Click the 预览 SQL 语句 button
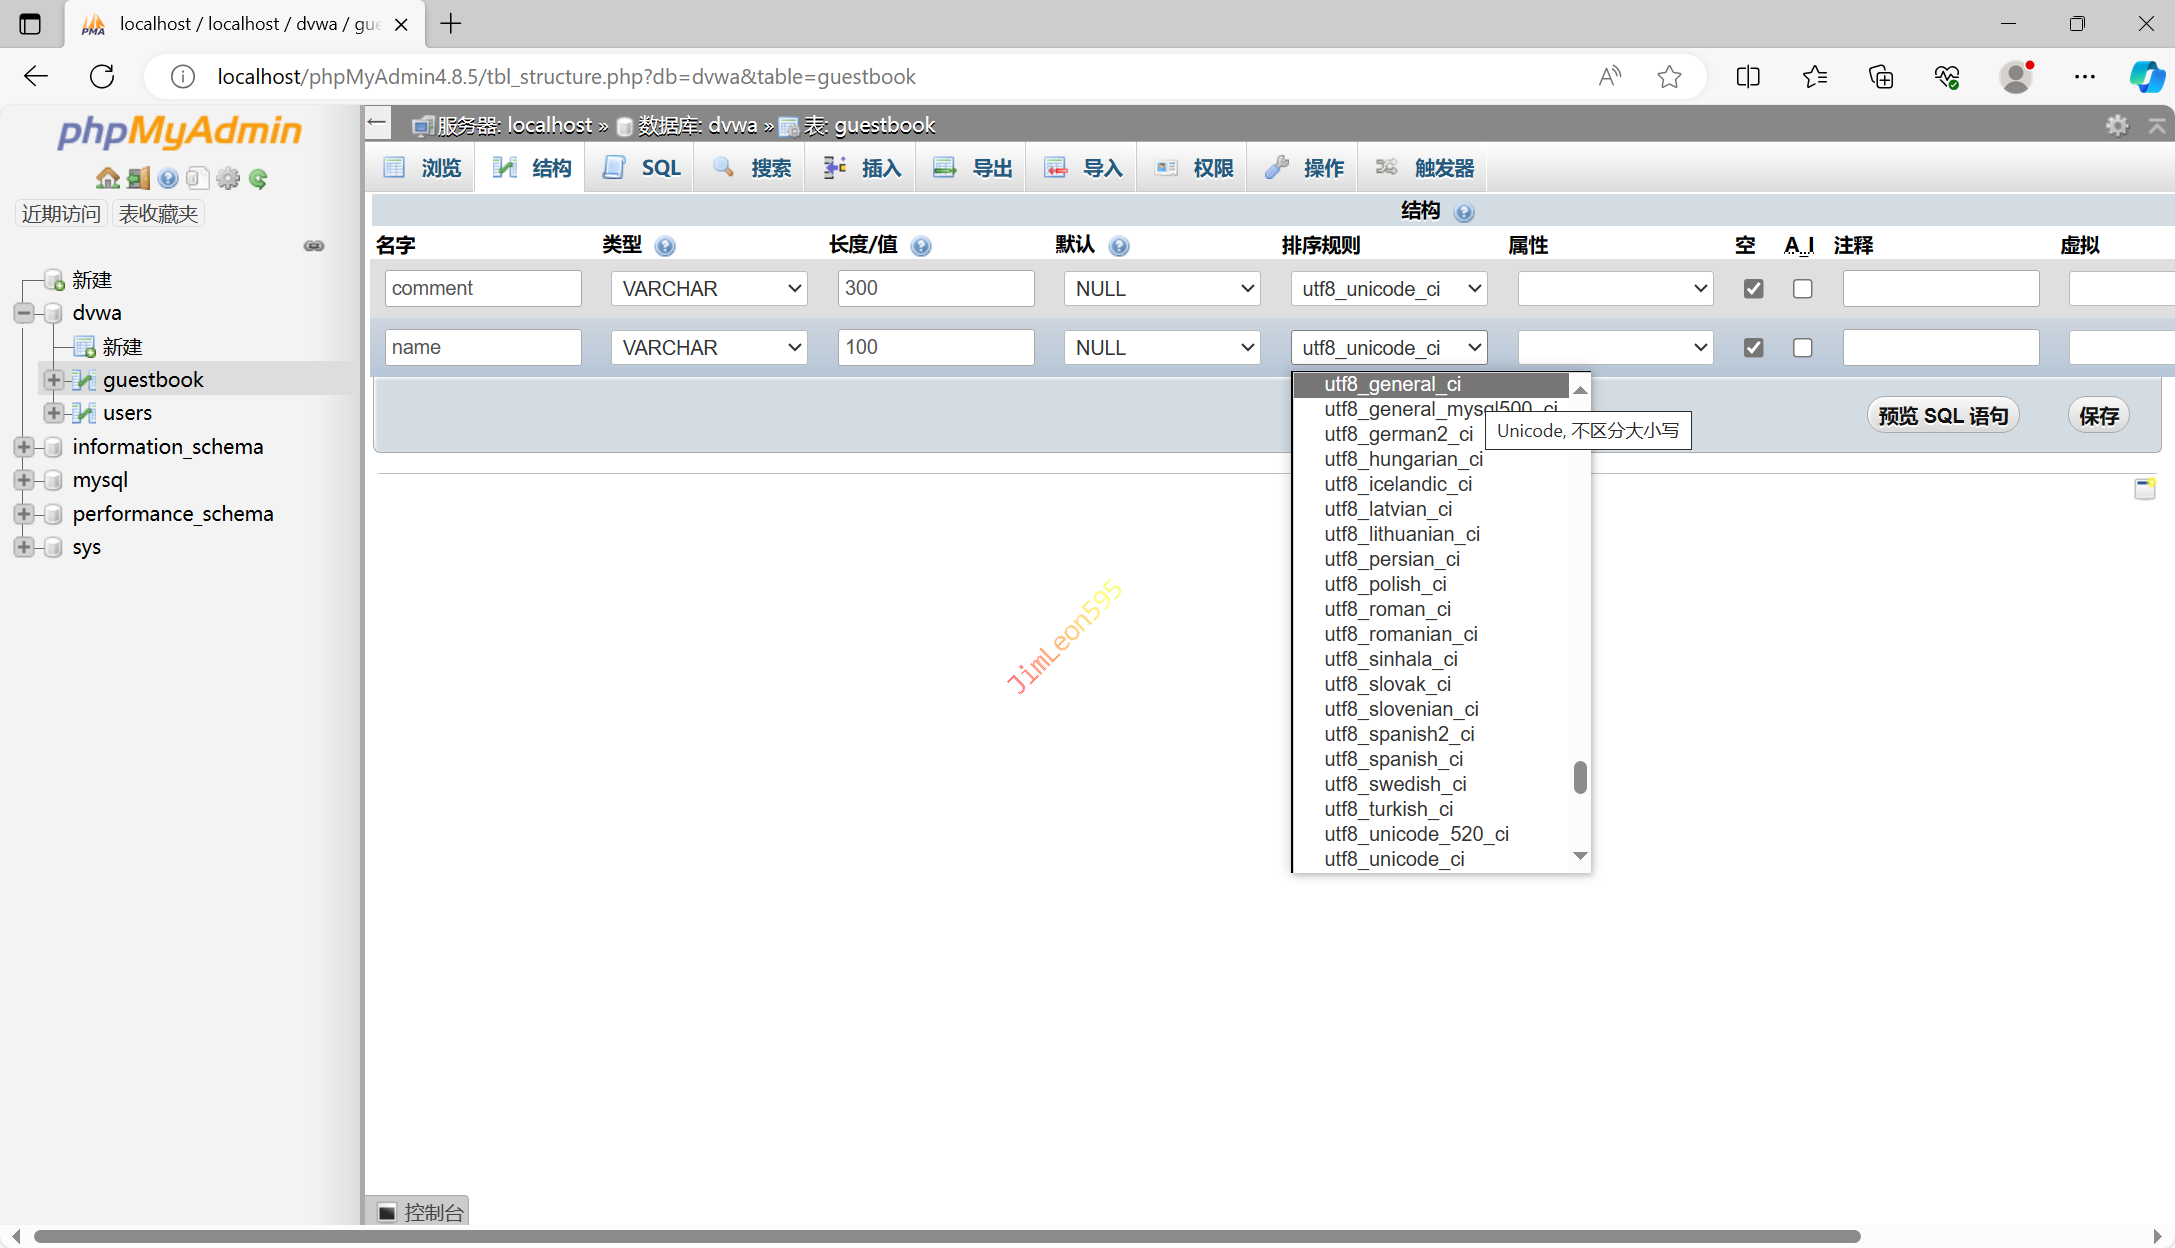This screenshot has width=2175, height=1248. point(1942,416)
